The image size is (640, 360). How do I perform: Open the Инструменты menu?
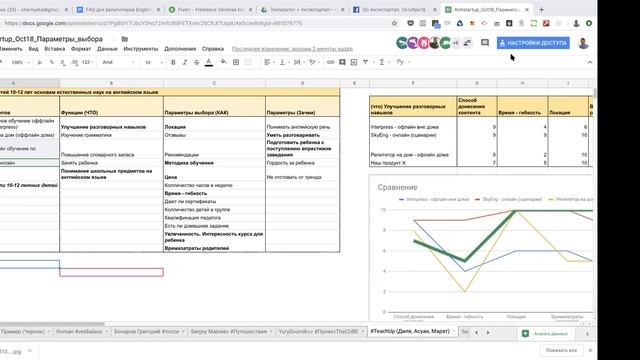(x=140, y=49)
